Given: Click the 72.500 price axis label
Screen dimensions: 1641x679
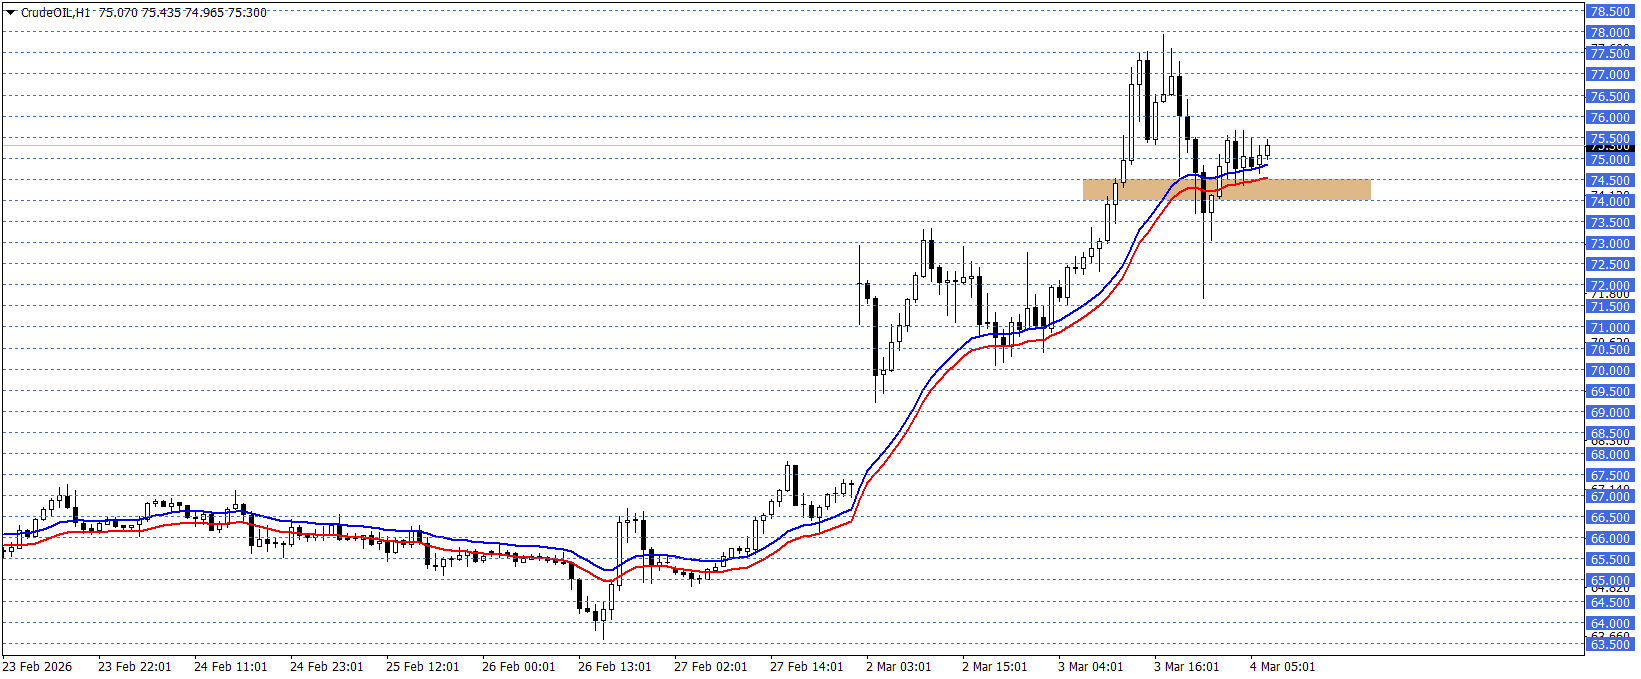Looking at the screenshot, I should click(1610, 265).
